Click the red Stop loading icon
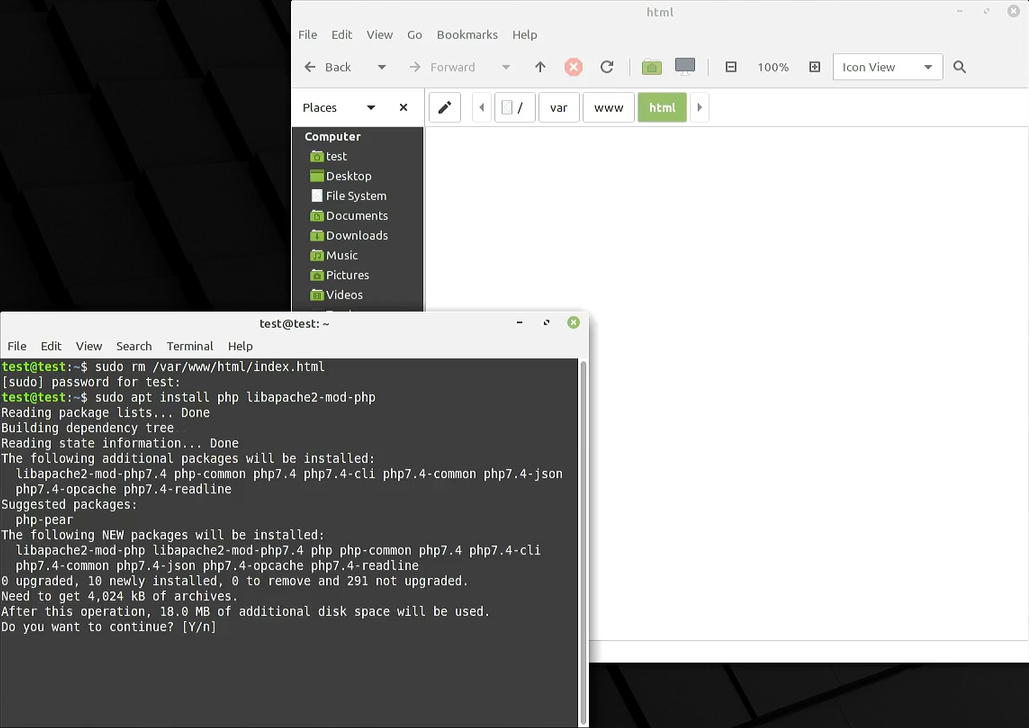The width and height of the screenshot is (1029, 728). 573,67
